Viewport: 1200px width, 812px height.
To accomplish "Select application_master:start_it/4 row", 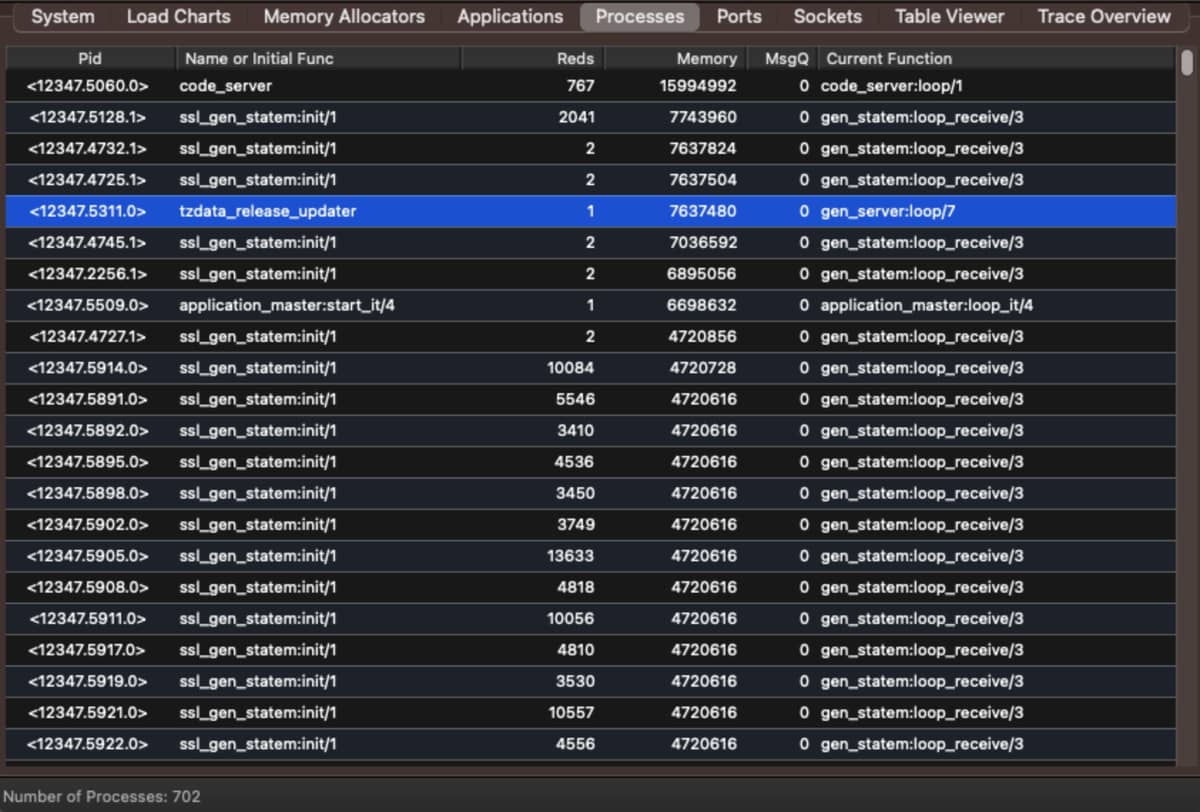I will coord(590,305).
